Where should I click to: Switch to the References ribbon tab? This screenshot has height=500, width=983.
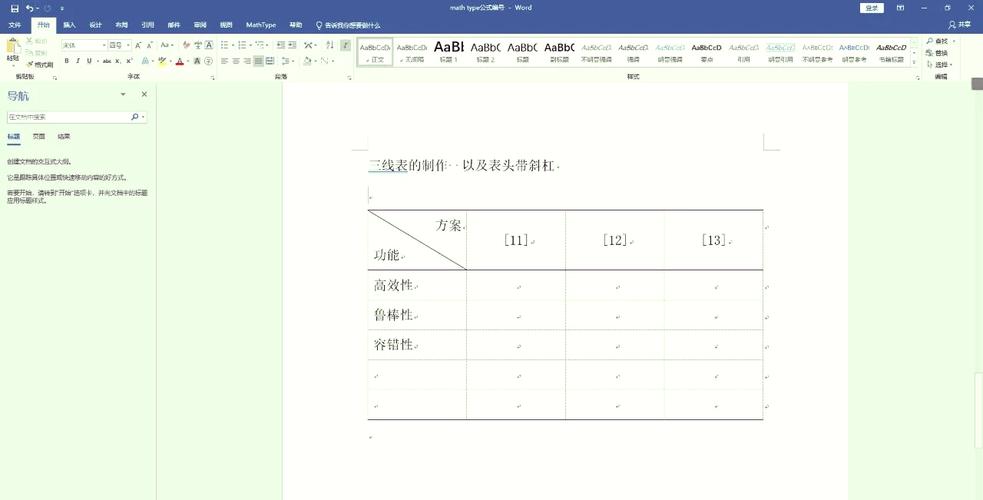coord(147,25)
